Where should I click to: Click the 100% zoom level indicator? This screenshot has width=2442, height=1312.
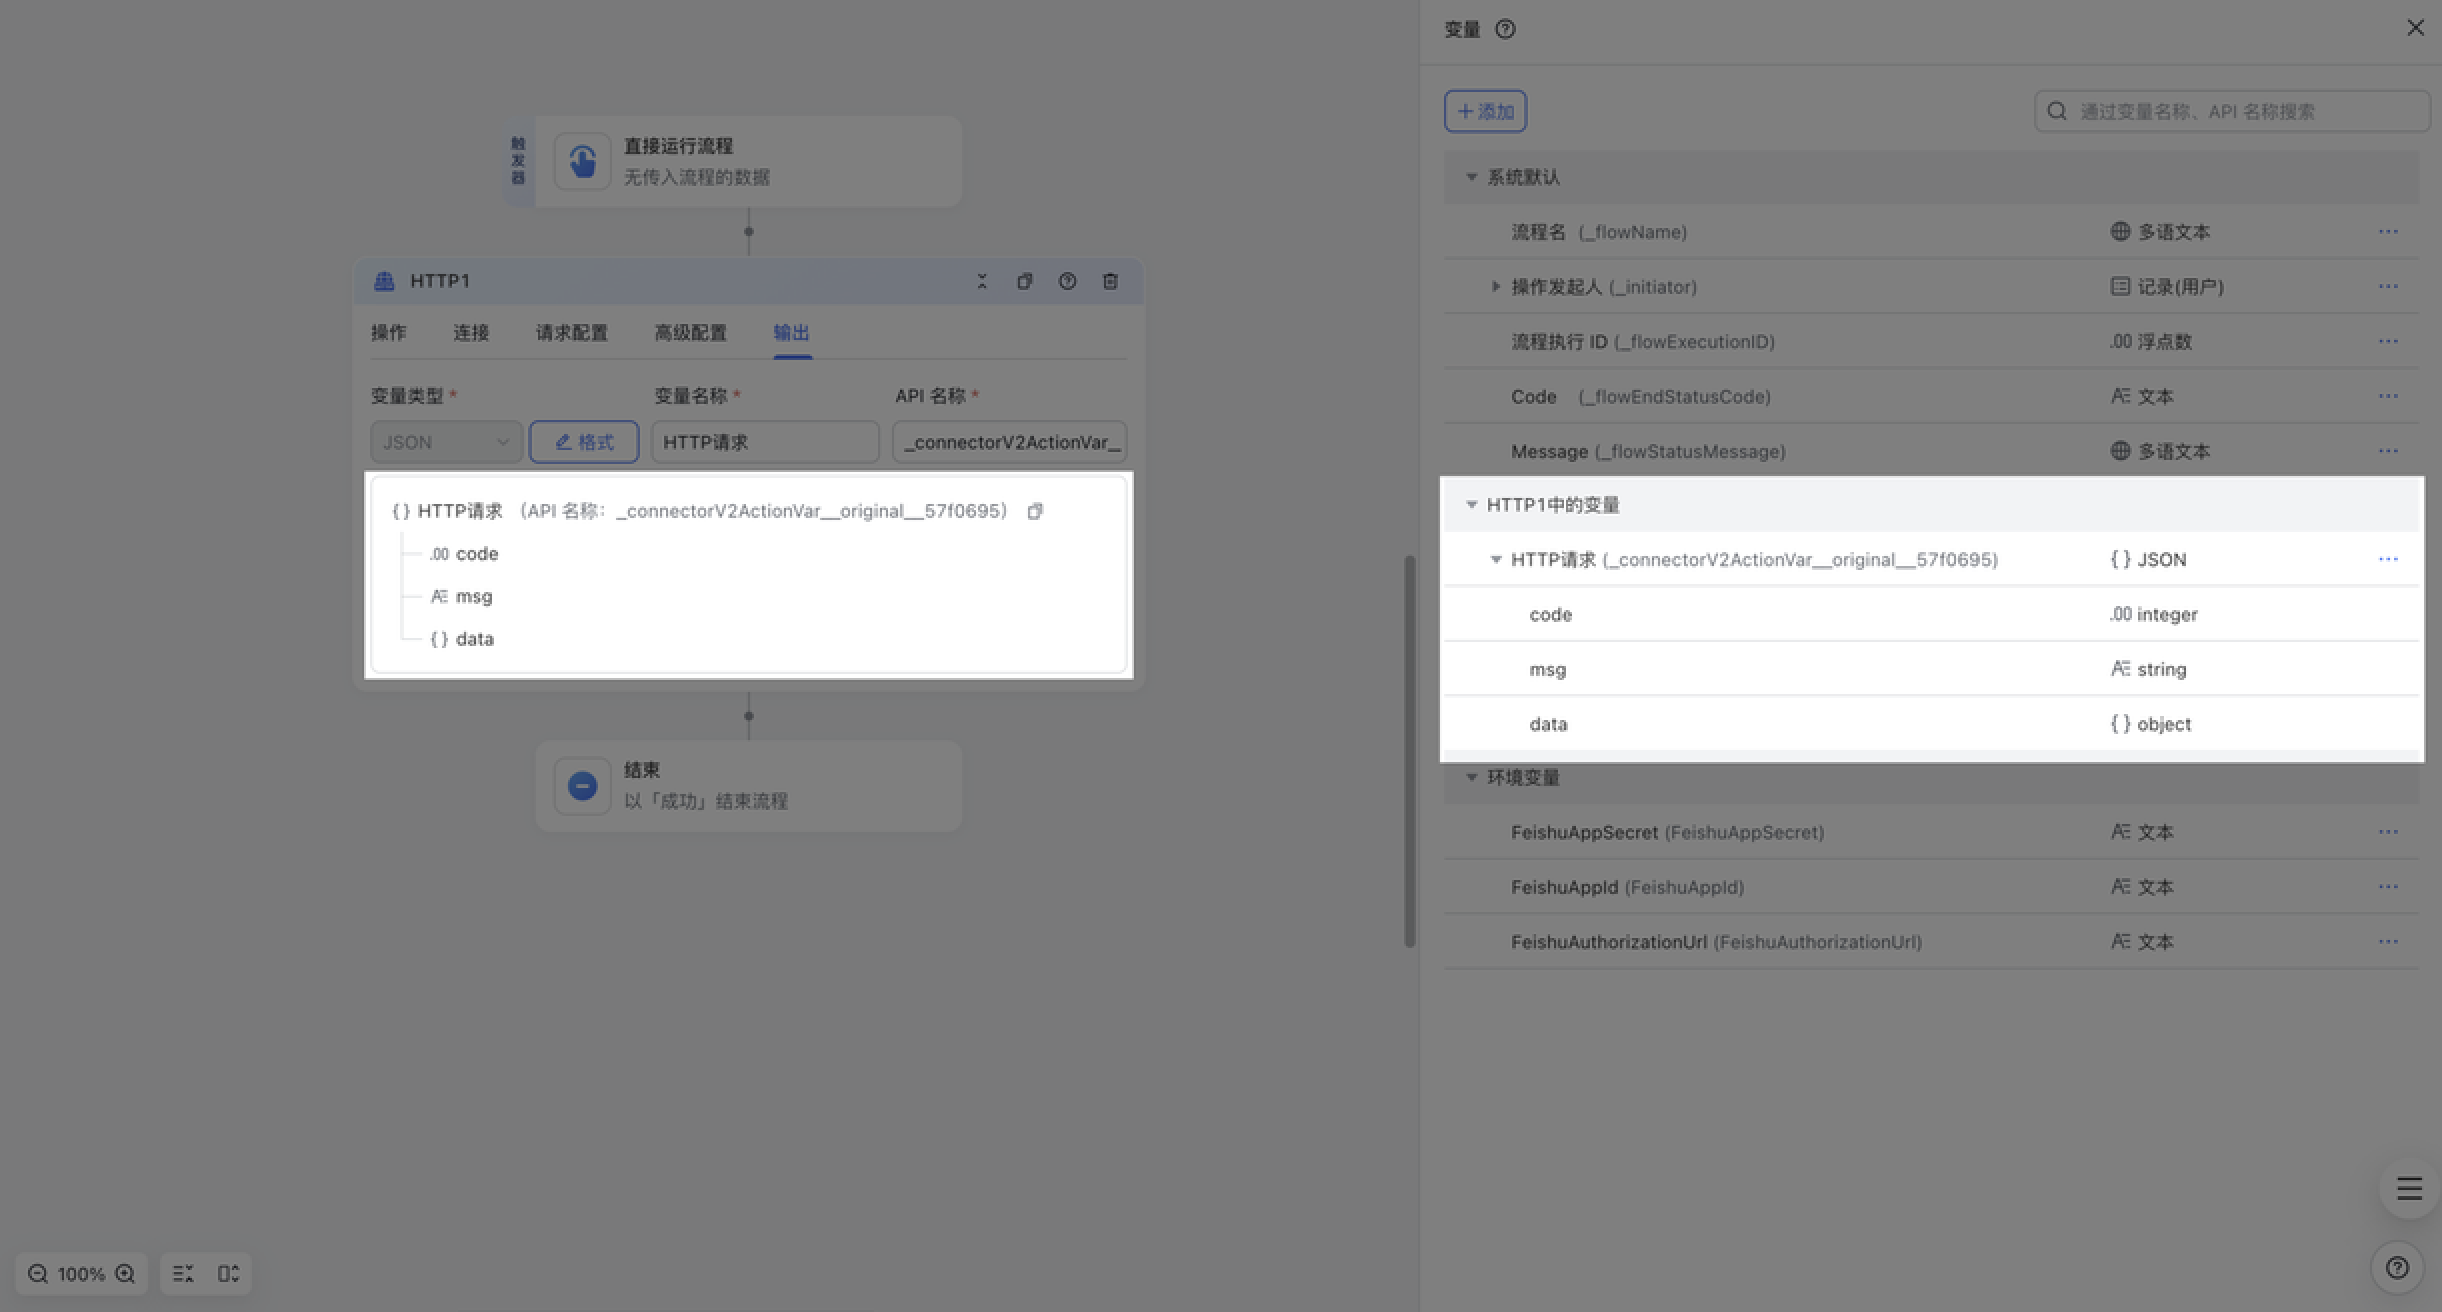(81, 1274)
